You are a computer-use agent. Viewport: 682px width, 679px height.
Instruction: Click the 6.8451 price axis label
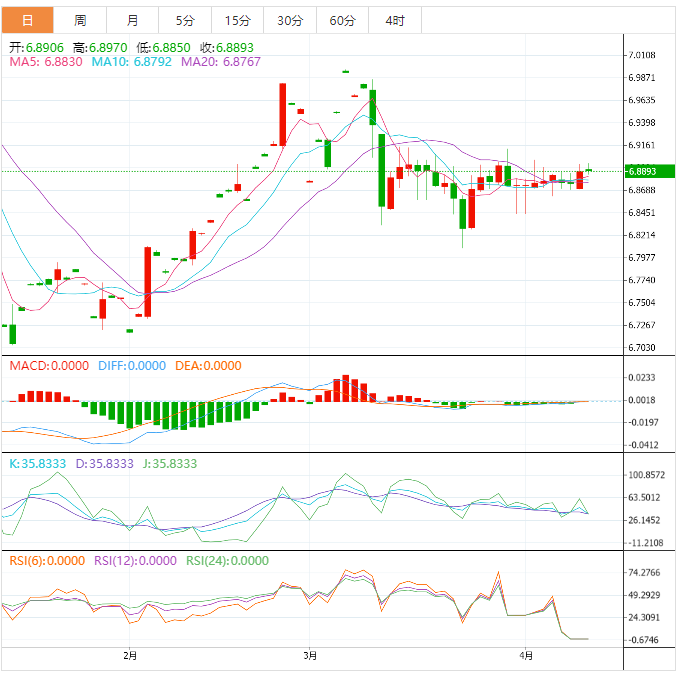coord(642,213)
